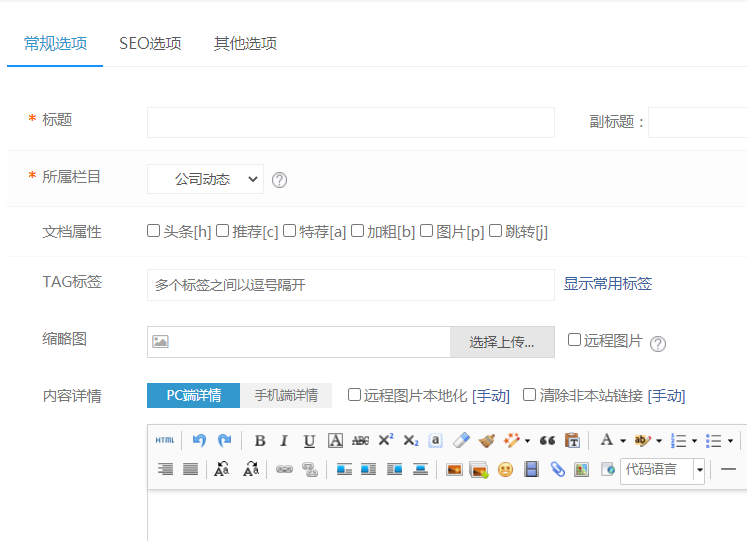
Task: Apply italic formatting in editor
Action: pyautogui.click(x=284, y=440)
